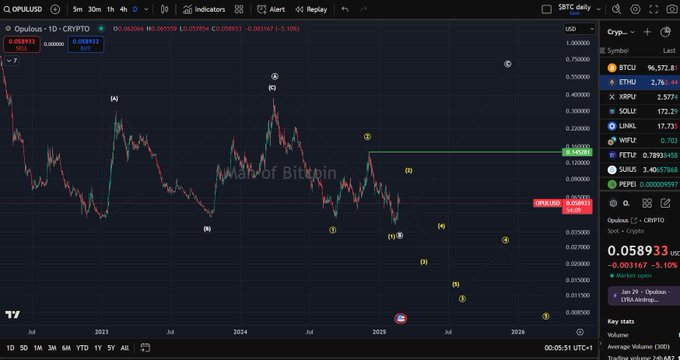Select the 30m timeframe

94,9
